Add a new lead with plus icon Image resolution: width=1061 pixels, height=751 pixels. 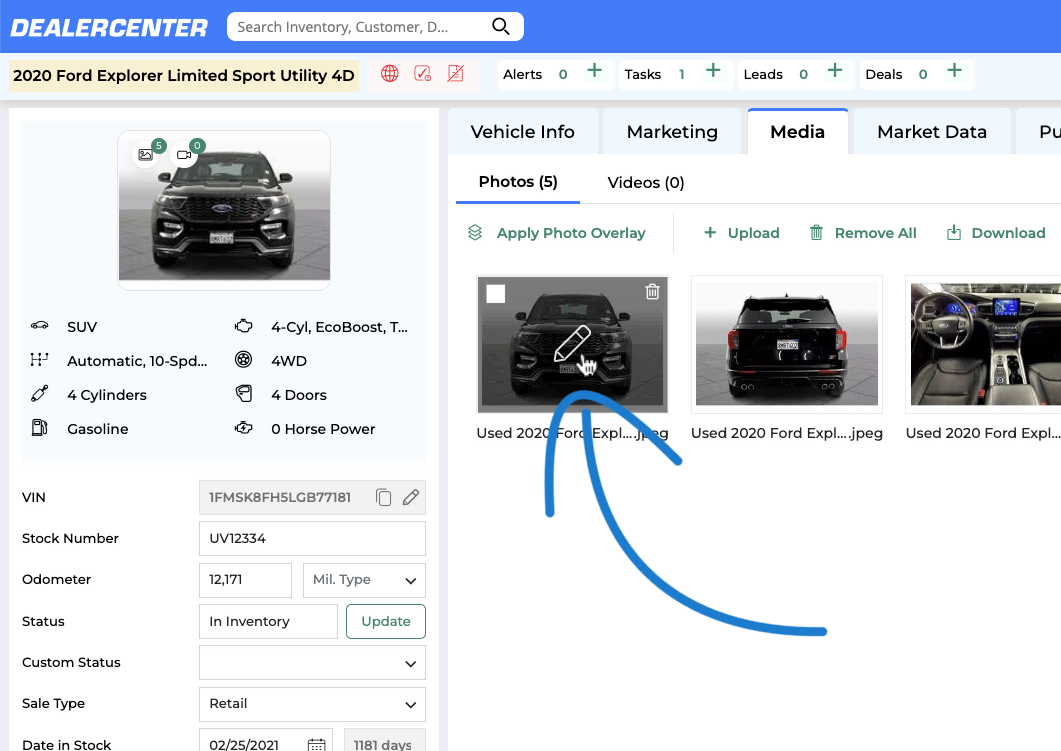click(x=835, y=70)
